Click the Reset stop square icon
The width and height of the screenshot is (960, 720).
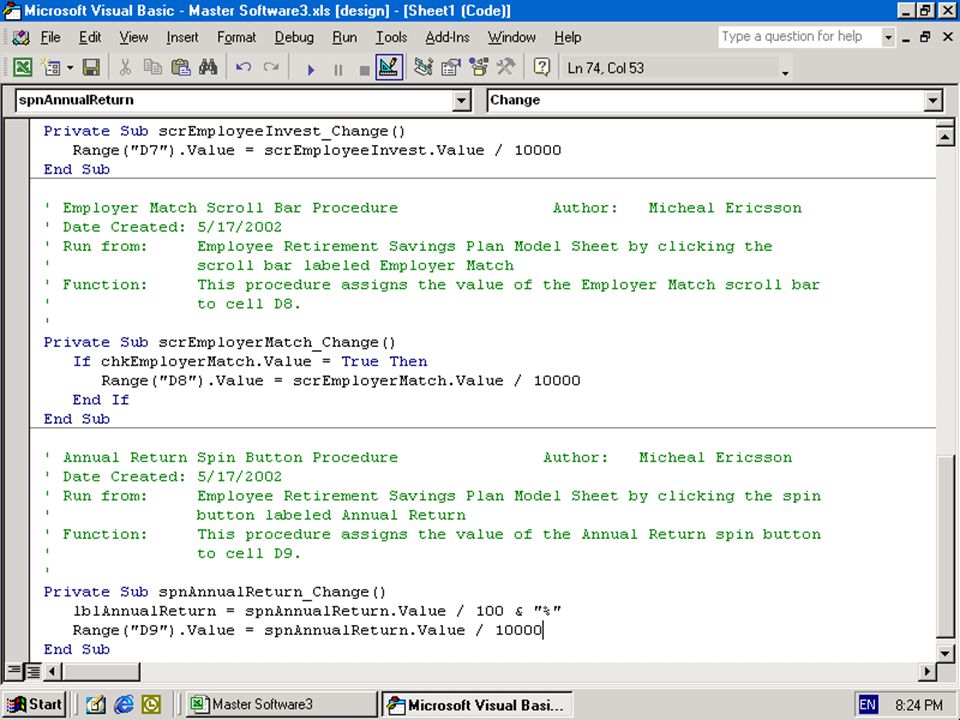pos(364,69)
